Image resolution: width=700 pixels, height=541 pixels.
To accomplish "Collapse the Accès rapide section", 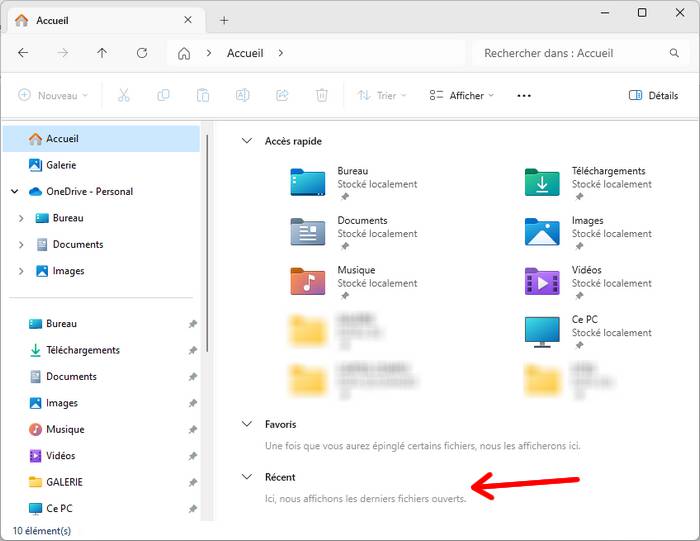I will [247, 141].
